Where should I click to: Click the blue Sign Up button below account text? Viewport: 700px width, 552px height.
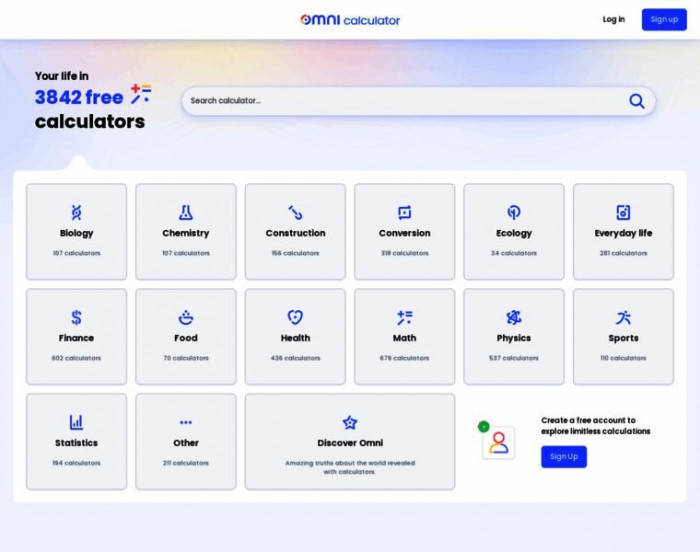point(564,456)
